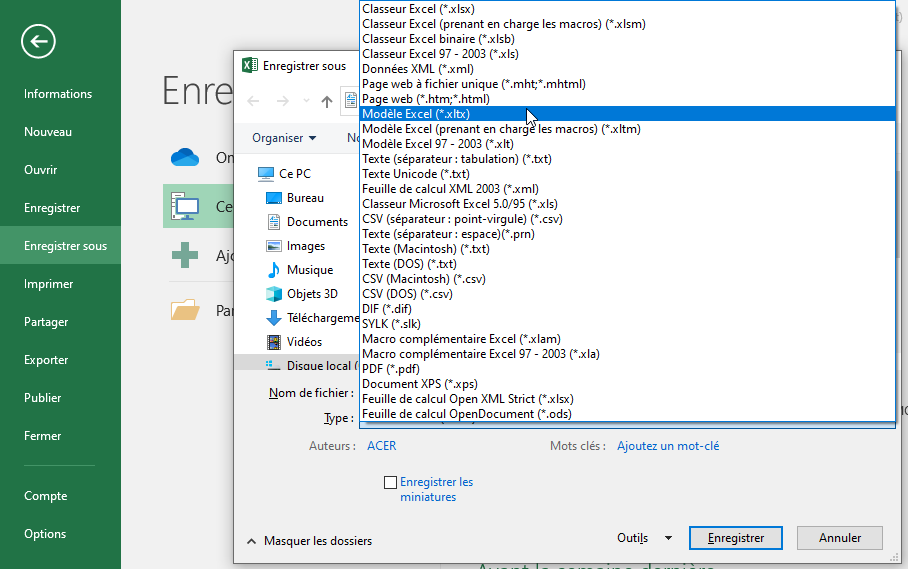
Task: Go back with the dialog's left arrow
Action: point(253,101)
